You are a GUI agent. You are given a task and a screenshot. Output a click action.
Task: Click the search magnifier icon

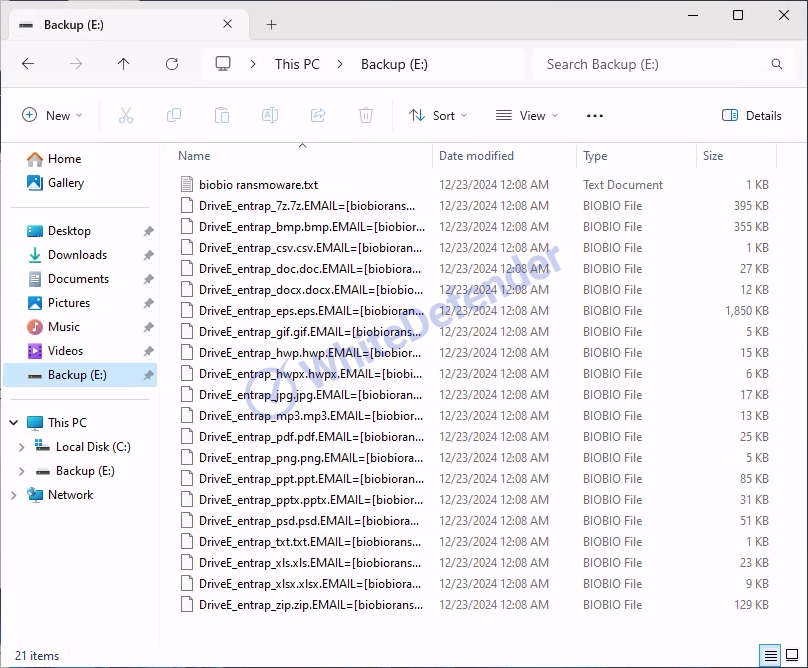coord(777,64)
